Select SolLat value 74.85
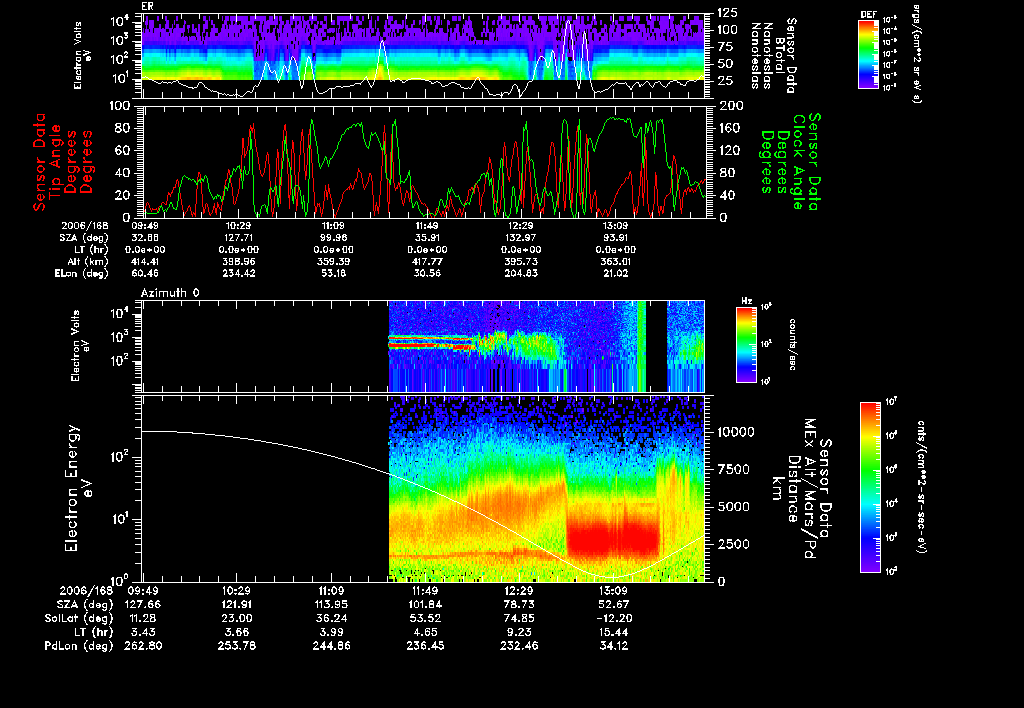 519,618
